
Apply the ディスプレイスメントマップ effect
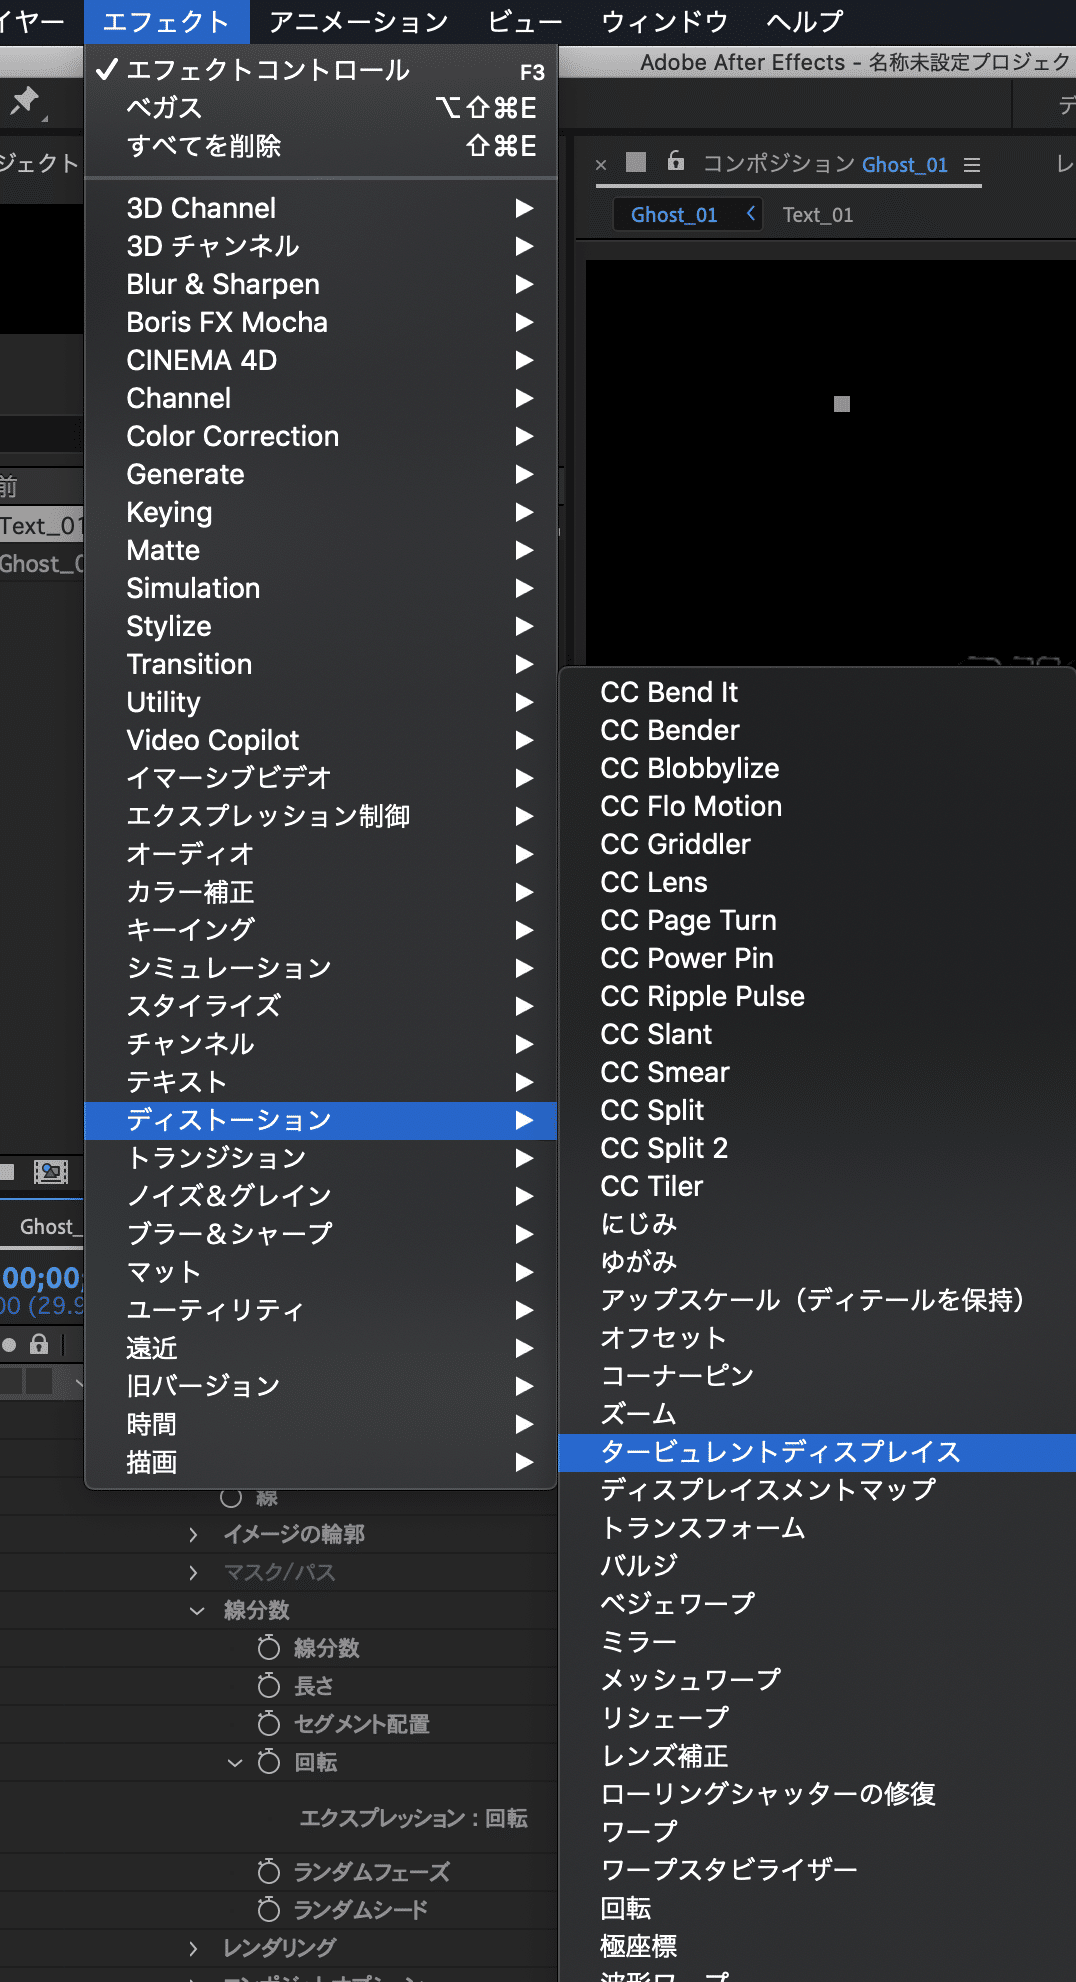[817, 1490]
